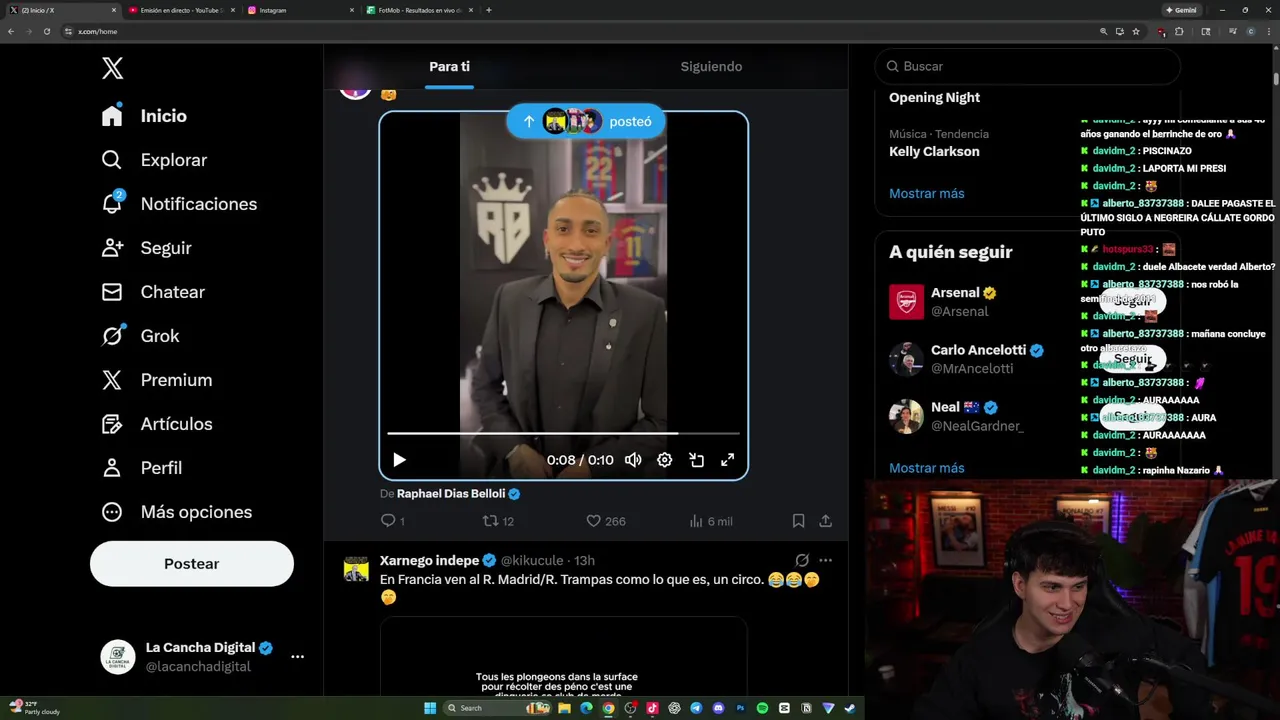Bookmark the video post
The width and height of the screenshot is (1280, 720).
coord(798,521)
